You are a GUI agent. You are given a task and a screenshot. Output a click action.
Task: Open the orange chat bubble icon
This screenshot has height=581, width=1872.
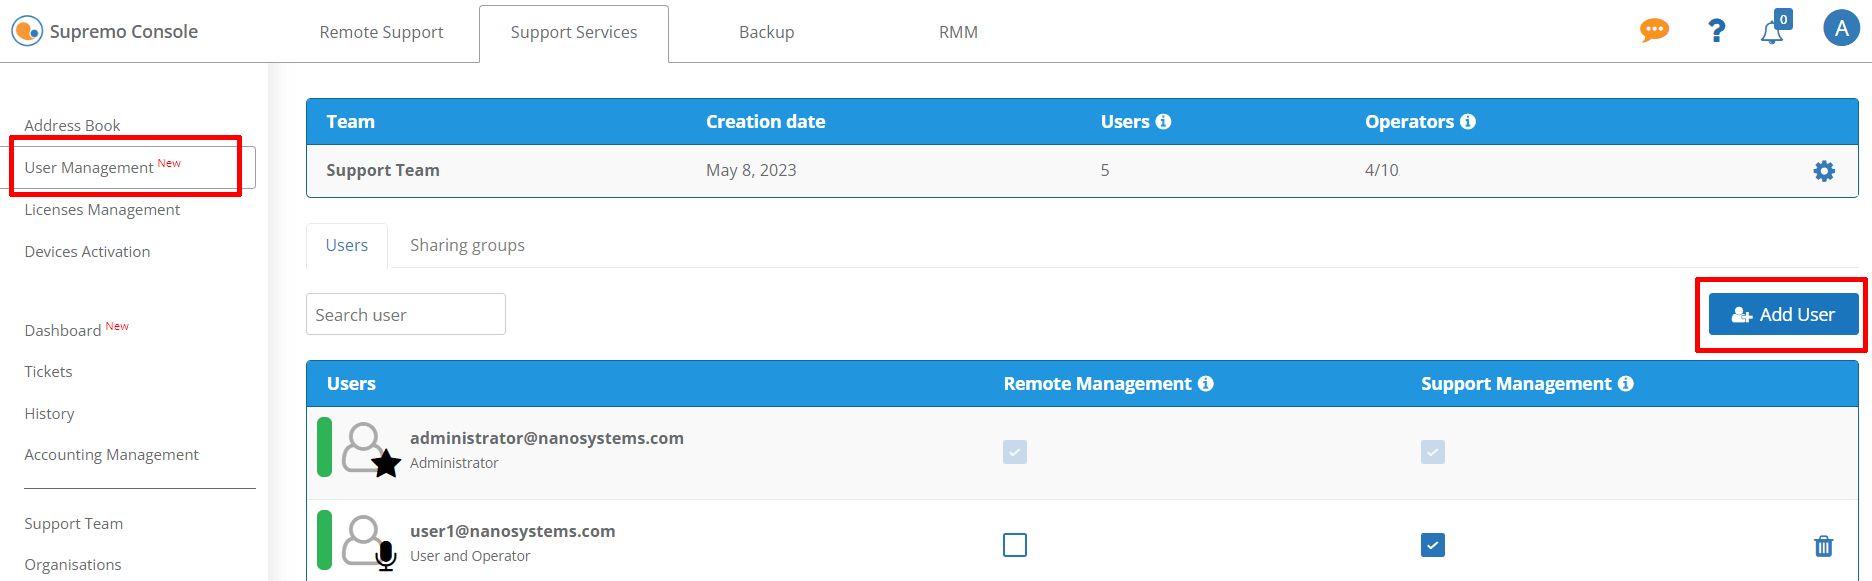pyautogui.click(x=1654, y=30)
